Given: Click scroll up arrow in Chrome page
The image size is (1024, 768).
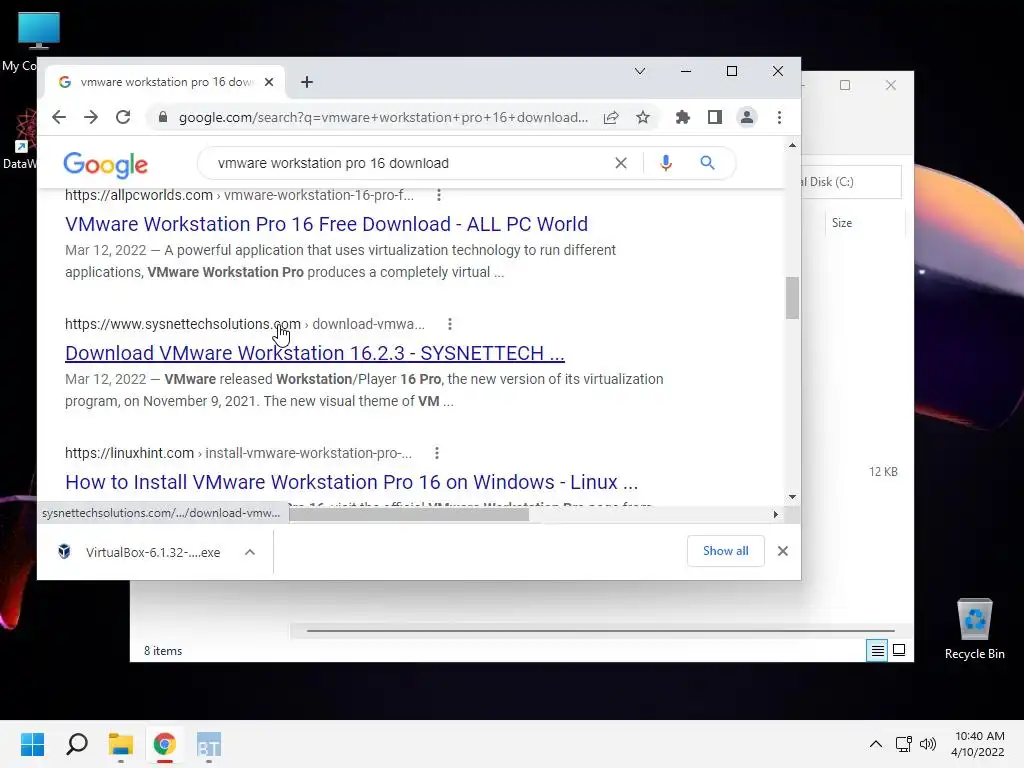Looking at the screenshot, I should click(x=792, y=146).
